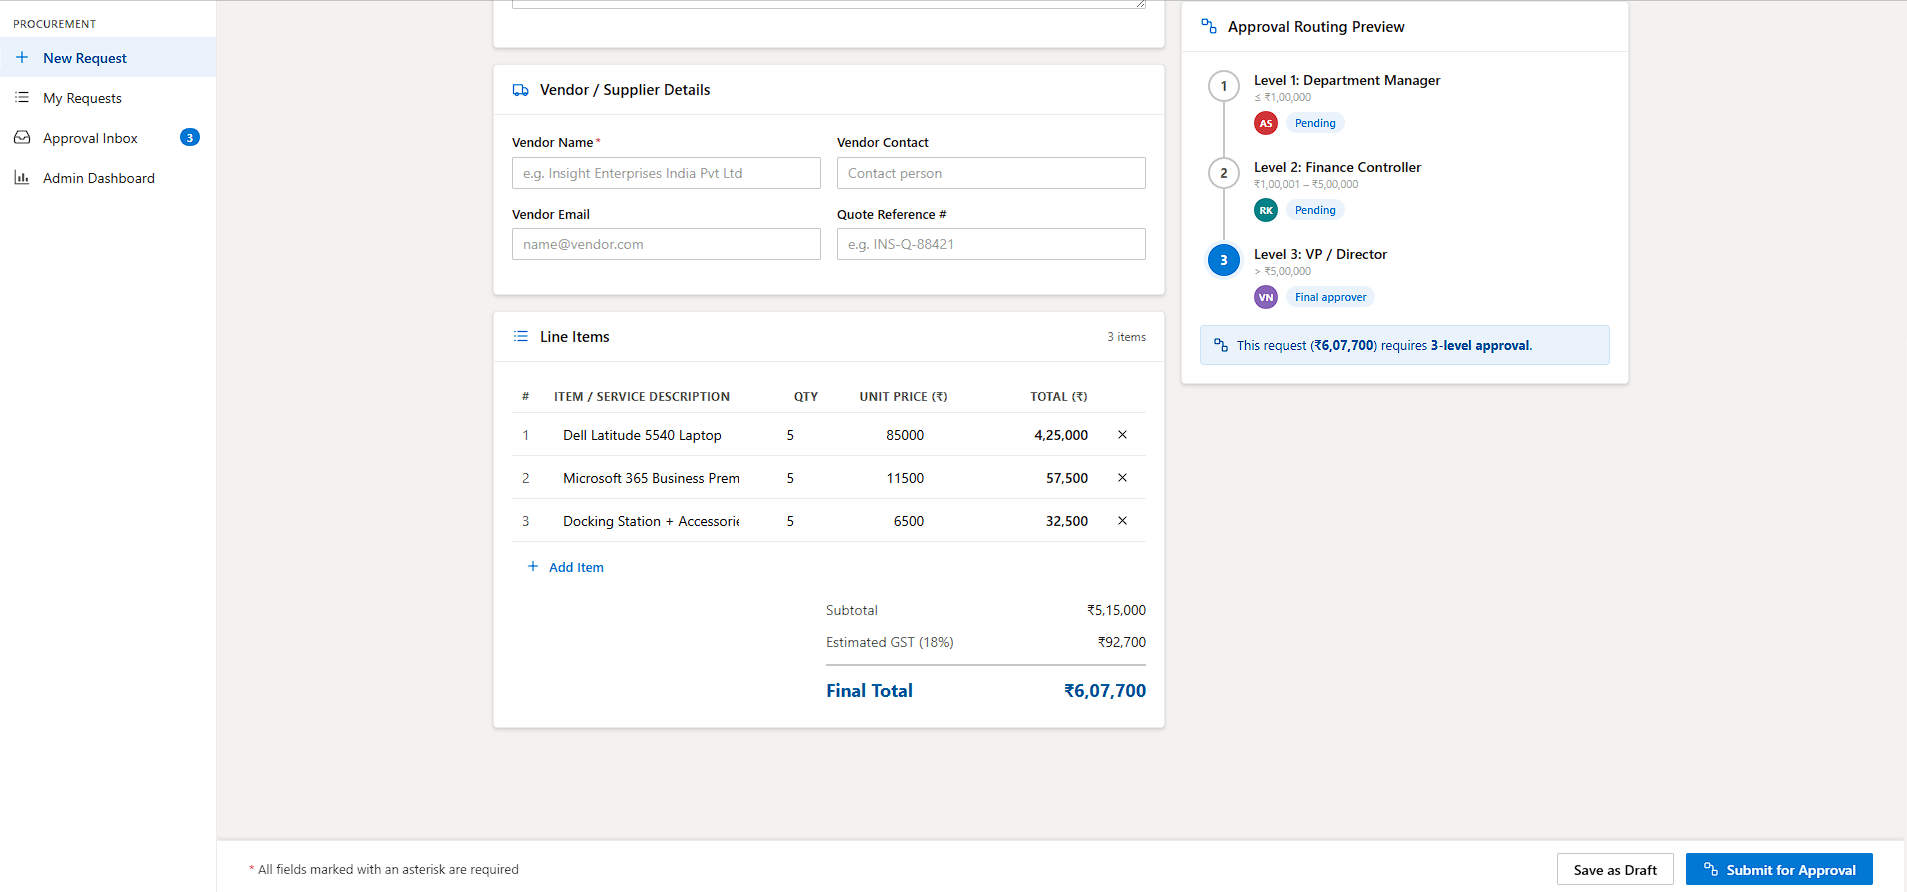Click the Level 1 step circle
This screenshot has width=1907, height=892.
pos(1224,86)
